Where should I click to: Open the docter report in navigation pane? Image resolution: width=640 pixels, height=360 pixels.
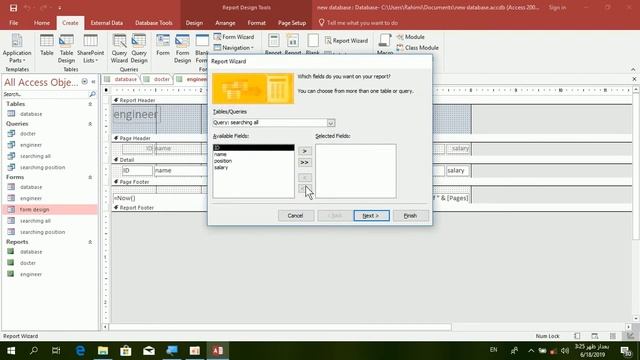pos(28,263)
